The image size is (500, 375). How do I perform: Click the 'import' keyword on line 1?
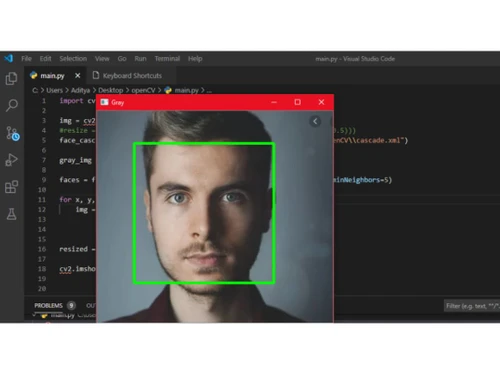pos(71,101)
